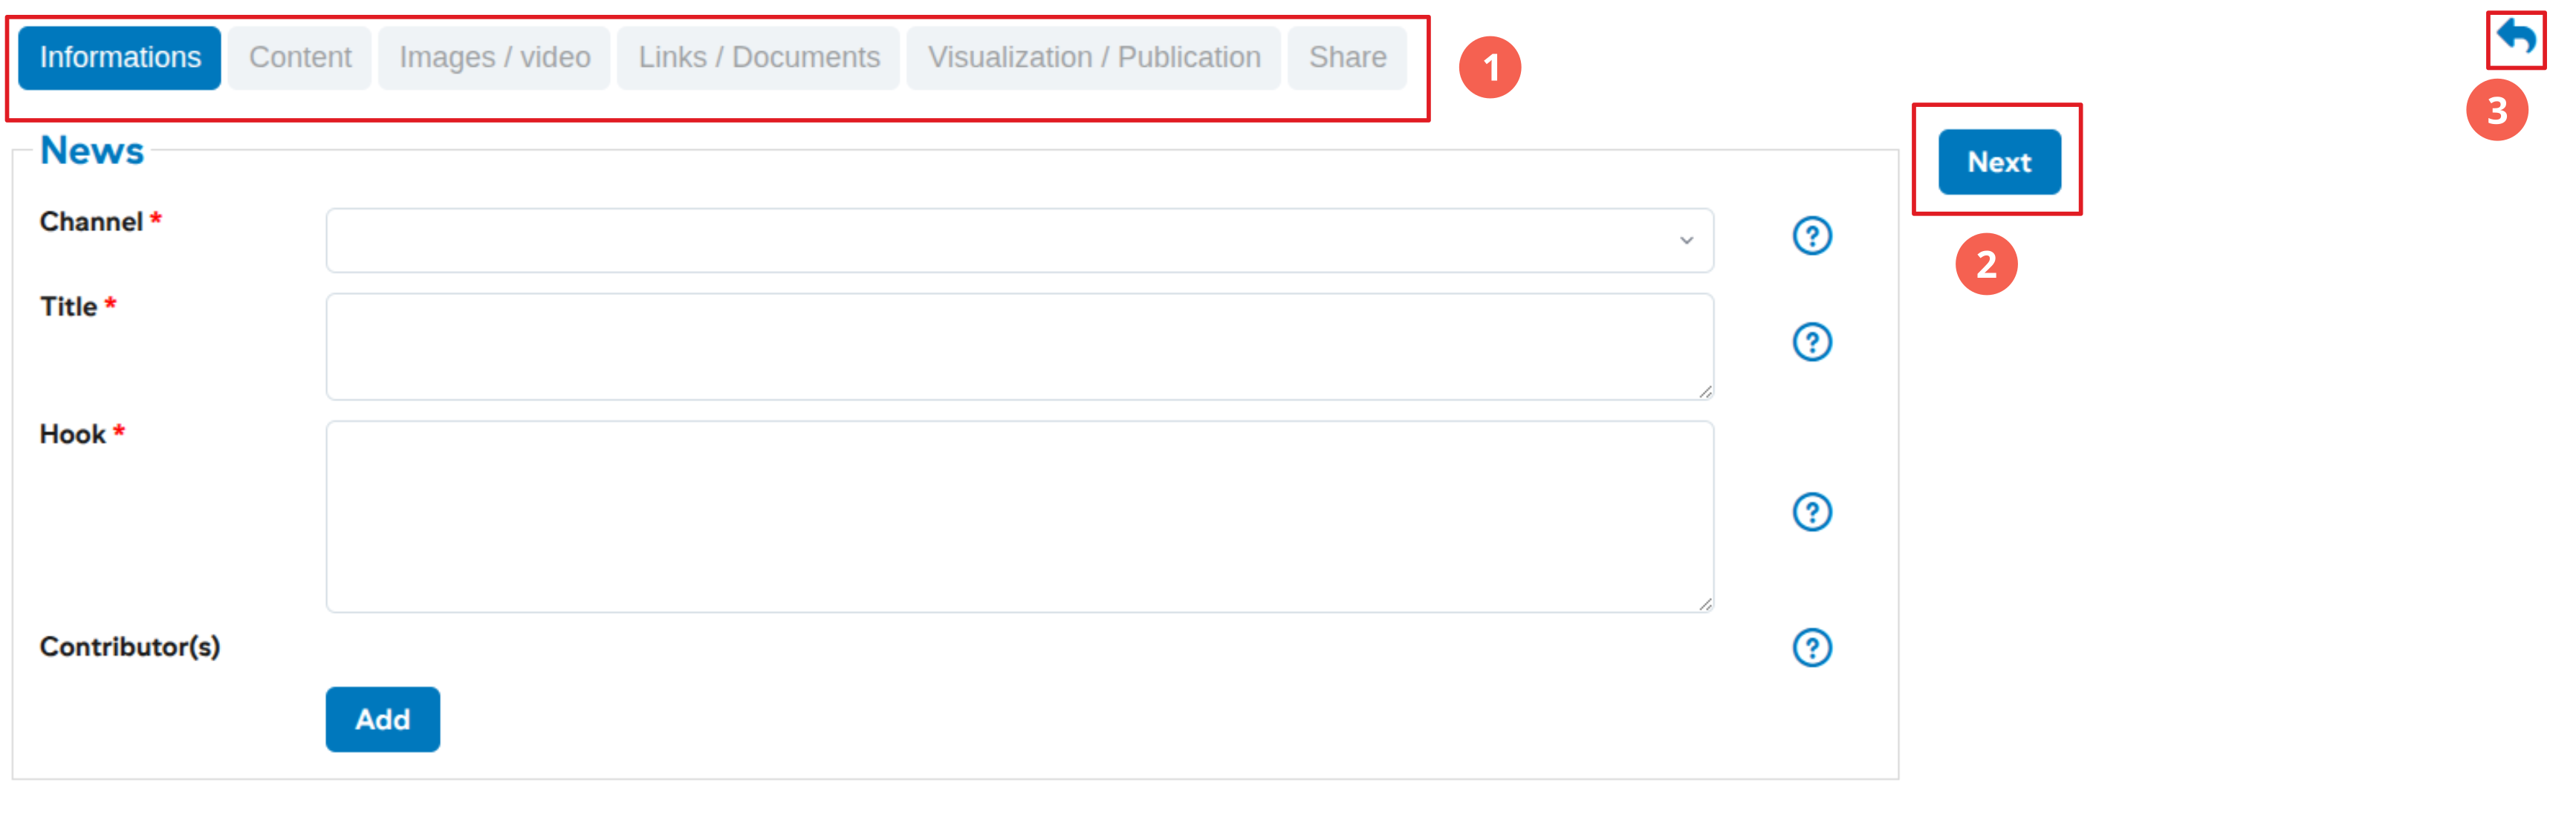2576x814 pixels.
Task: Click the back arrow icon
Action: pos(2515,37)
